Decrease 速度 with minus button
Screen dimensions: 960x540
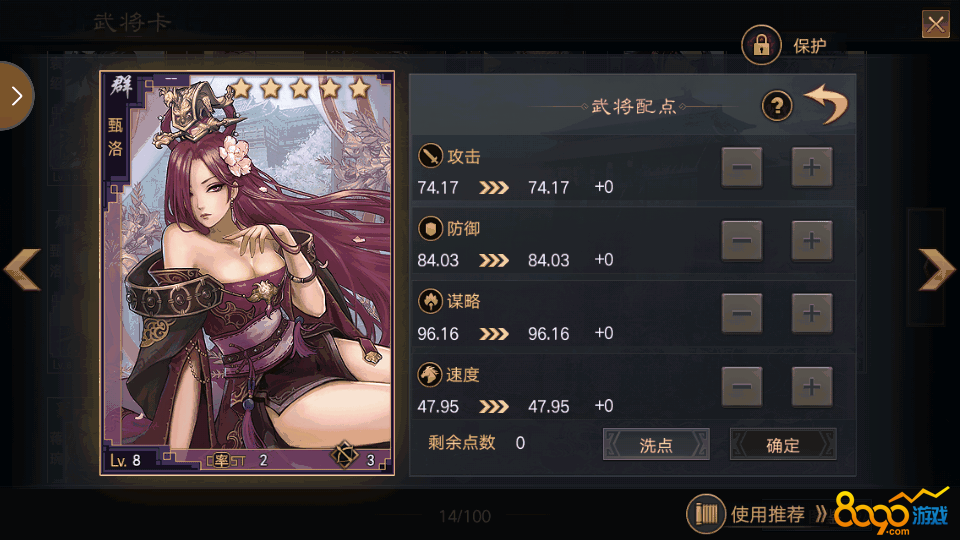coord(741,387)
